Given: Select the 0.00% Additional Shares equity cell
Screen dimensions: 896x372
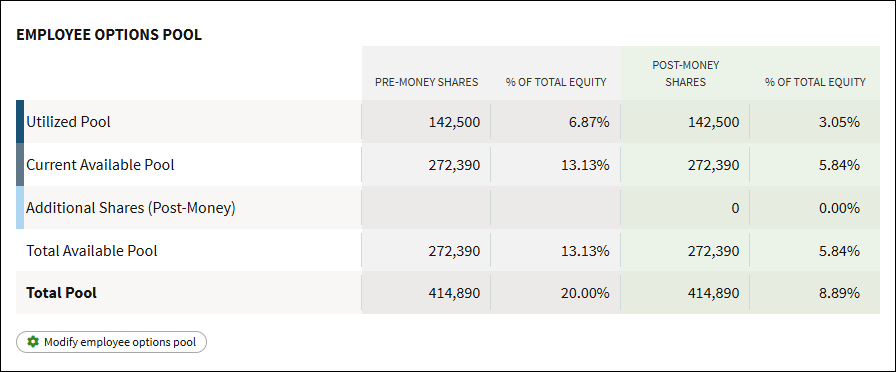Looking at the screenshot, I should pyautogui.click(x=815, y=207).
